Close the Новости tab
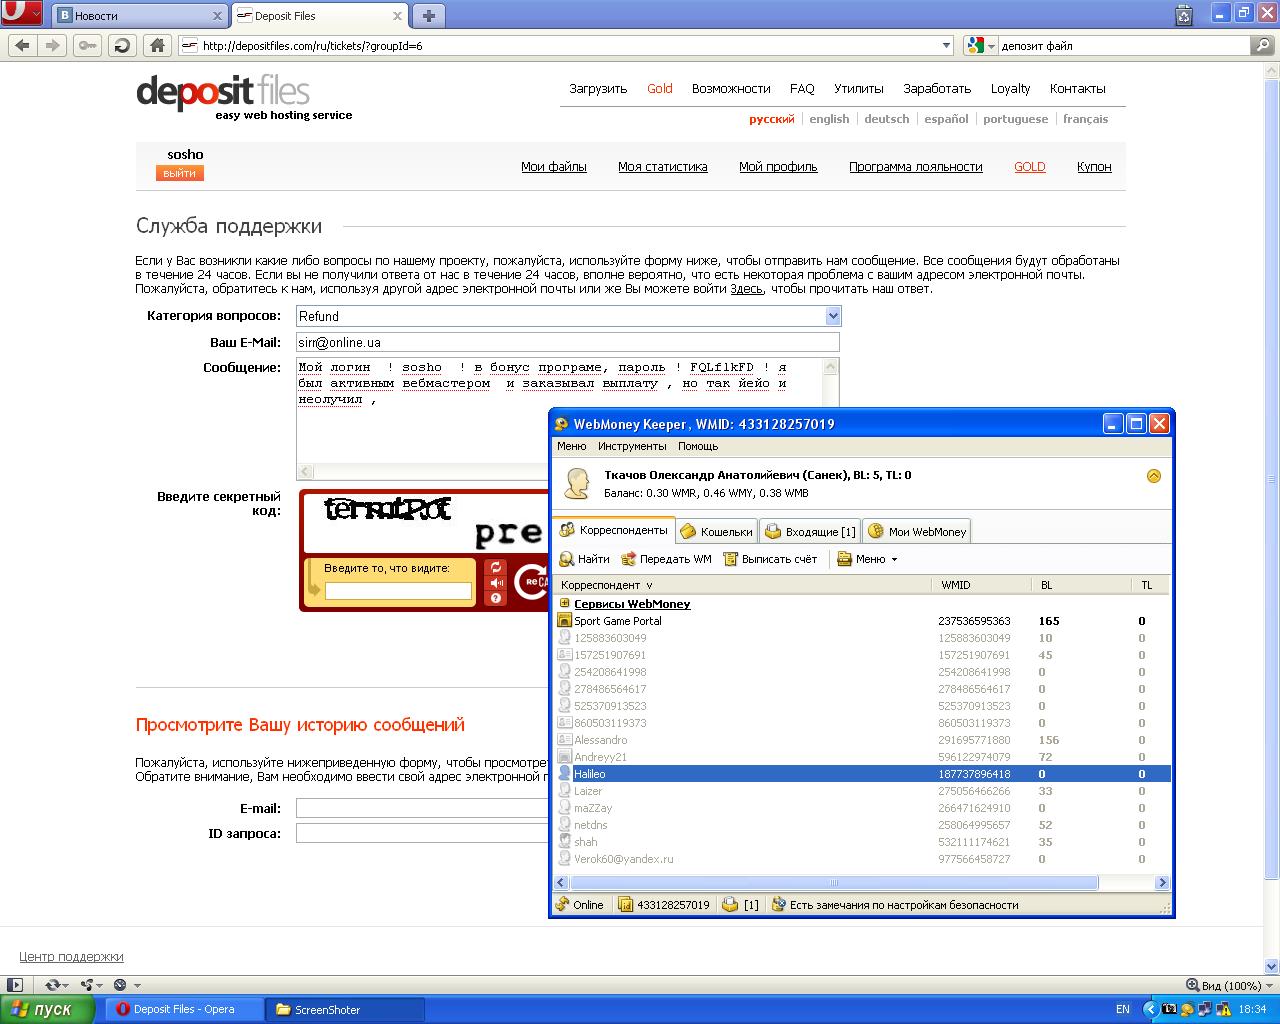This screenshot has height=1024, width=1280. click(217, 16)
